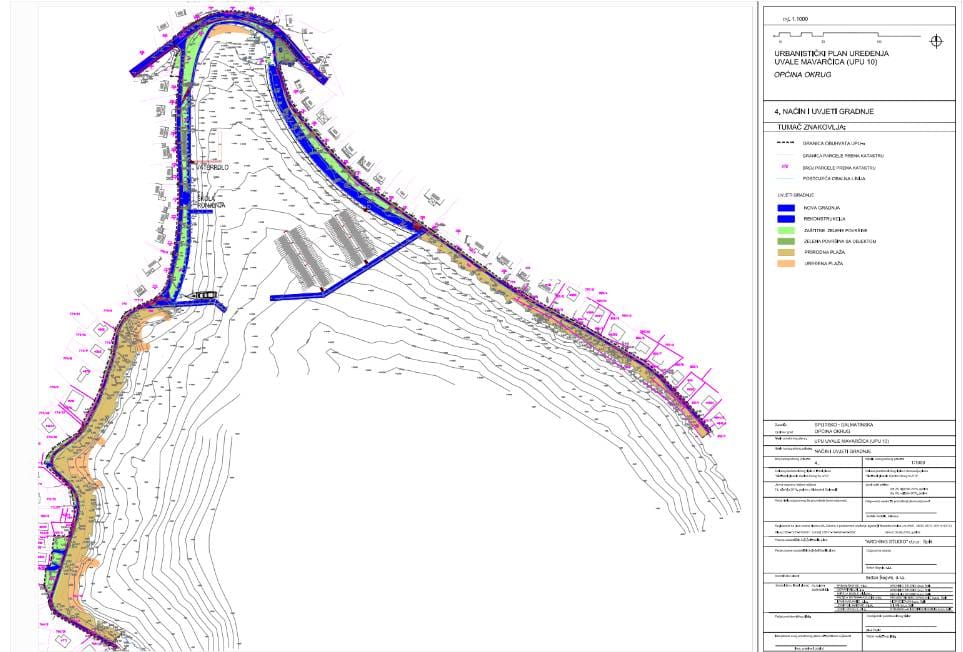Click the small boat symbol by the pier
Screen dimensions: 963x652
tap(203, 295)
